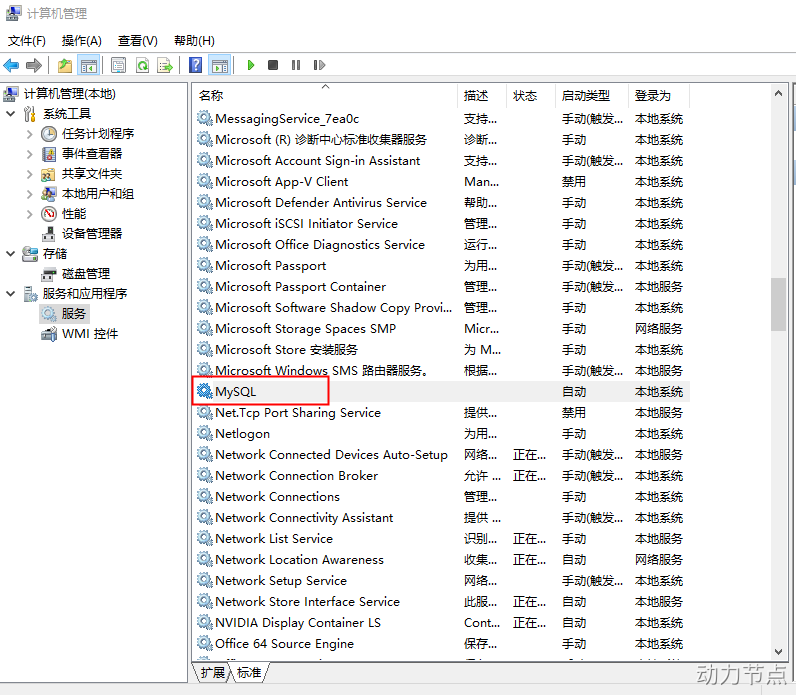
Task: Open 性能 in the tree
Action: [x=74, y=214]
